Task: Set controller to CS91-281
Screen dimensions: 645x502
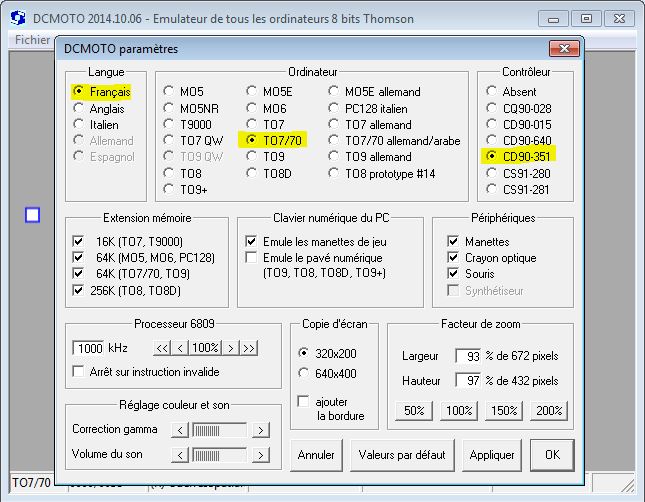Action: tap(518, 190)
